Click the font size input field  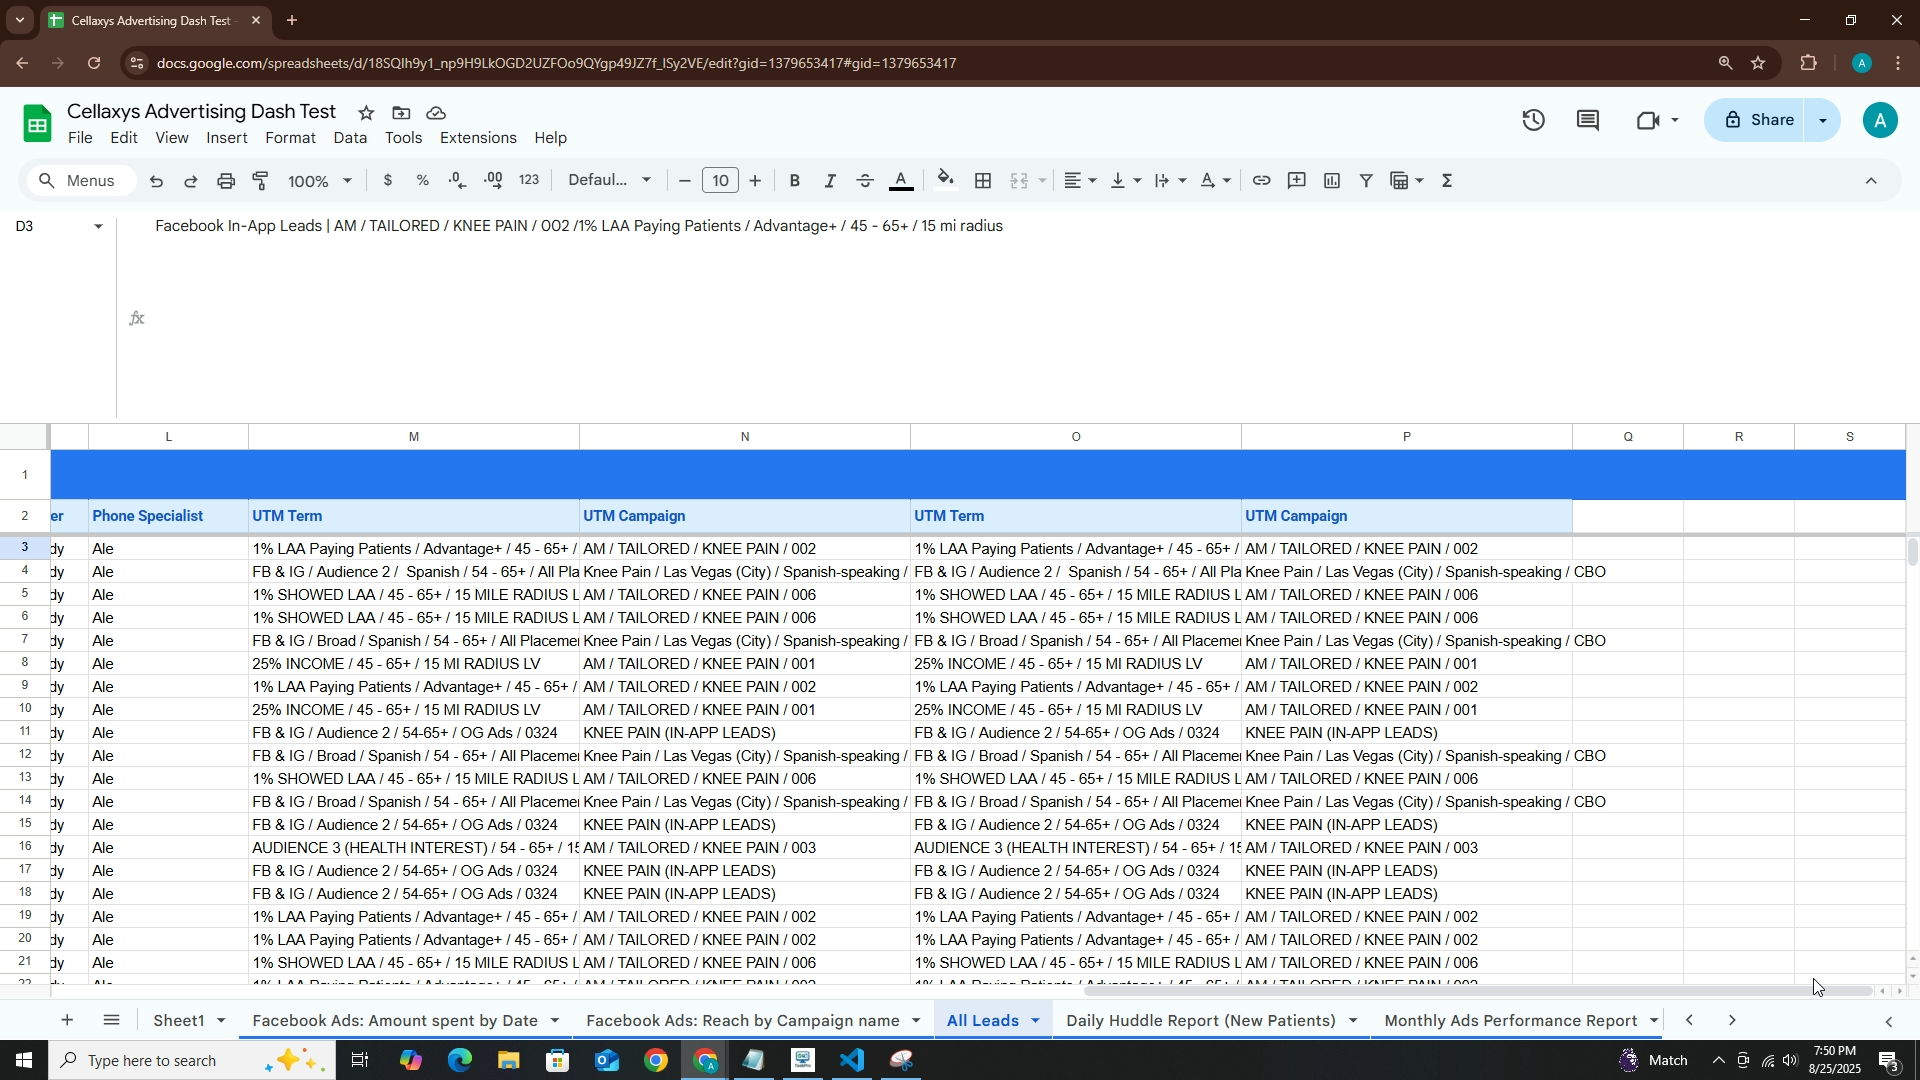click(720, 181)
